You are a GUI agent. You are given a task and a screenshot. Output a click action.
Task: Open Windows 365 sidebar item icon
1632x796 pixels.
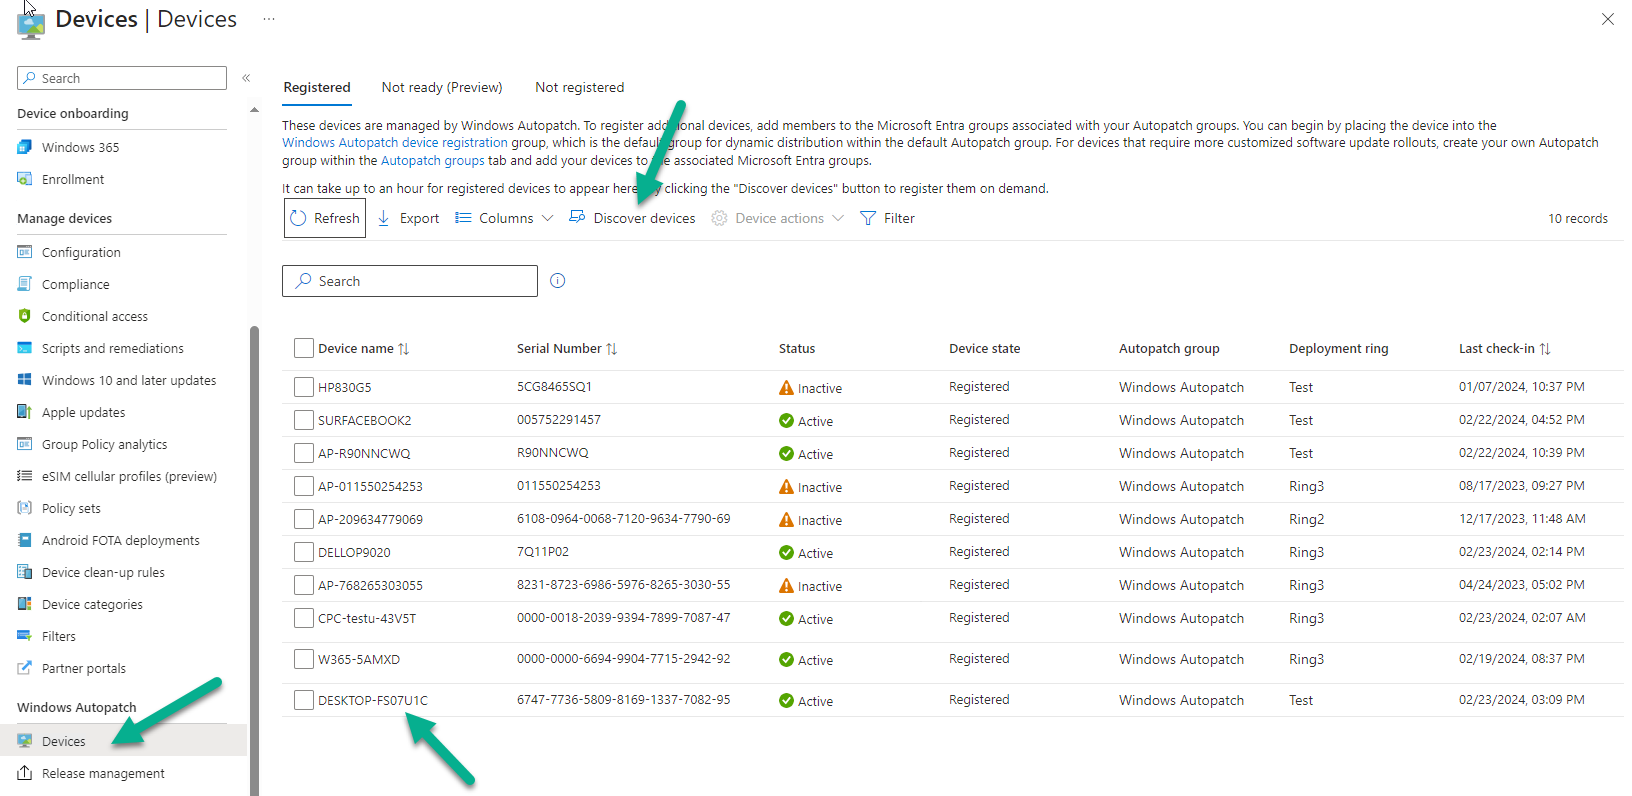[x=25, y=147]
